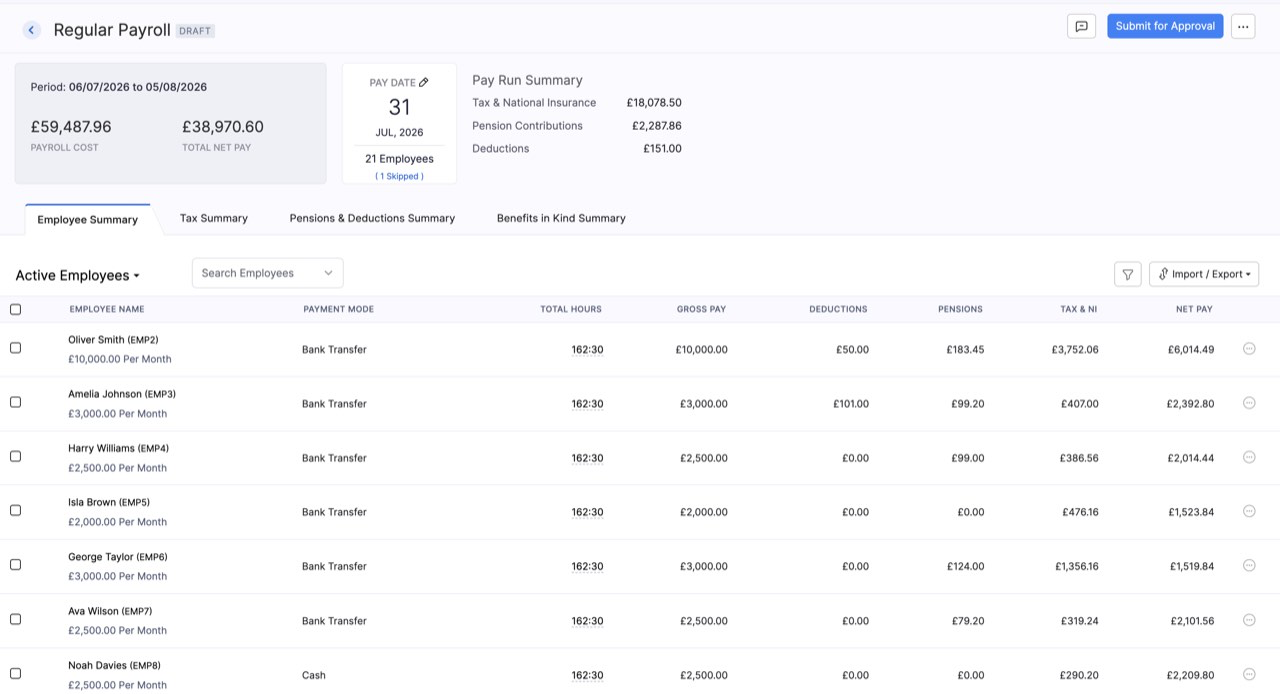Open the three-dot more options menu in header

pyautogui.click(x=1243, y=27)
